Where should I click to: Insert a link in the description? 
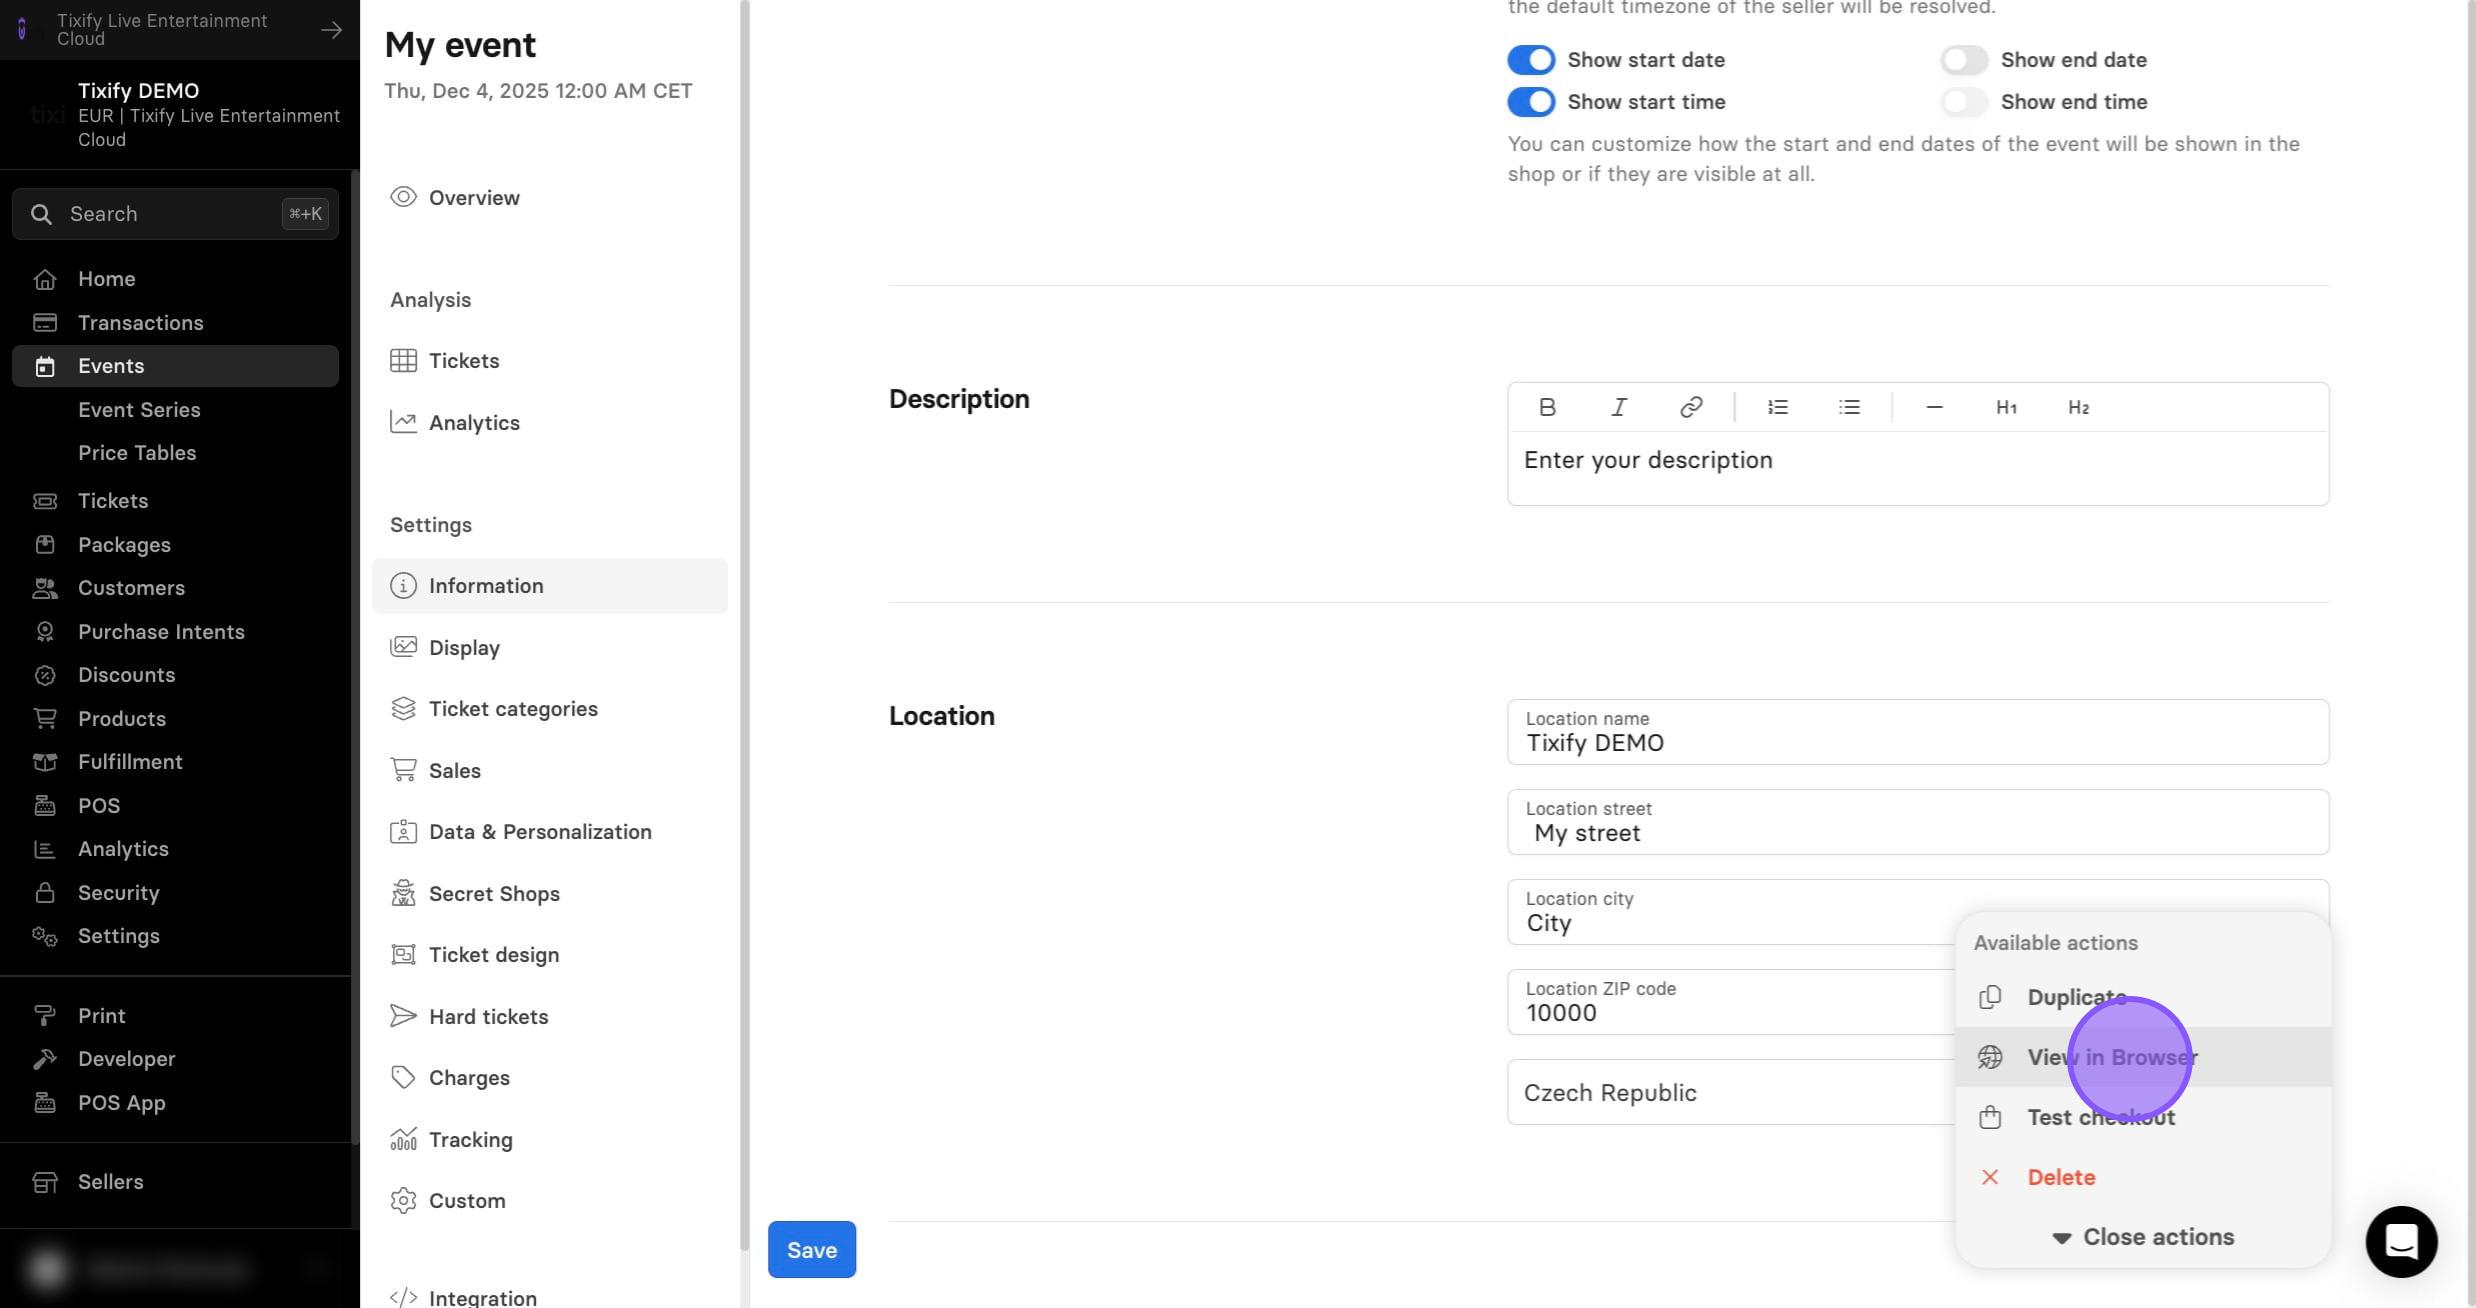[x=1691, y=407]
